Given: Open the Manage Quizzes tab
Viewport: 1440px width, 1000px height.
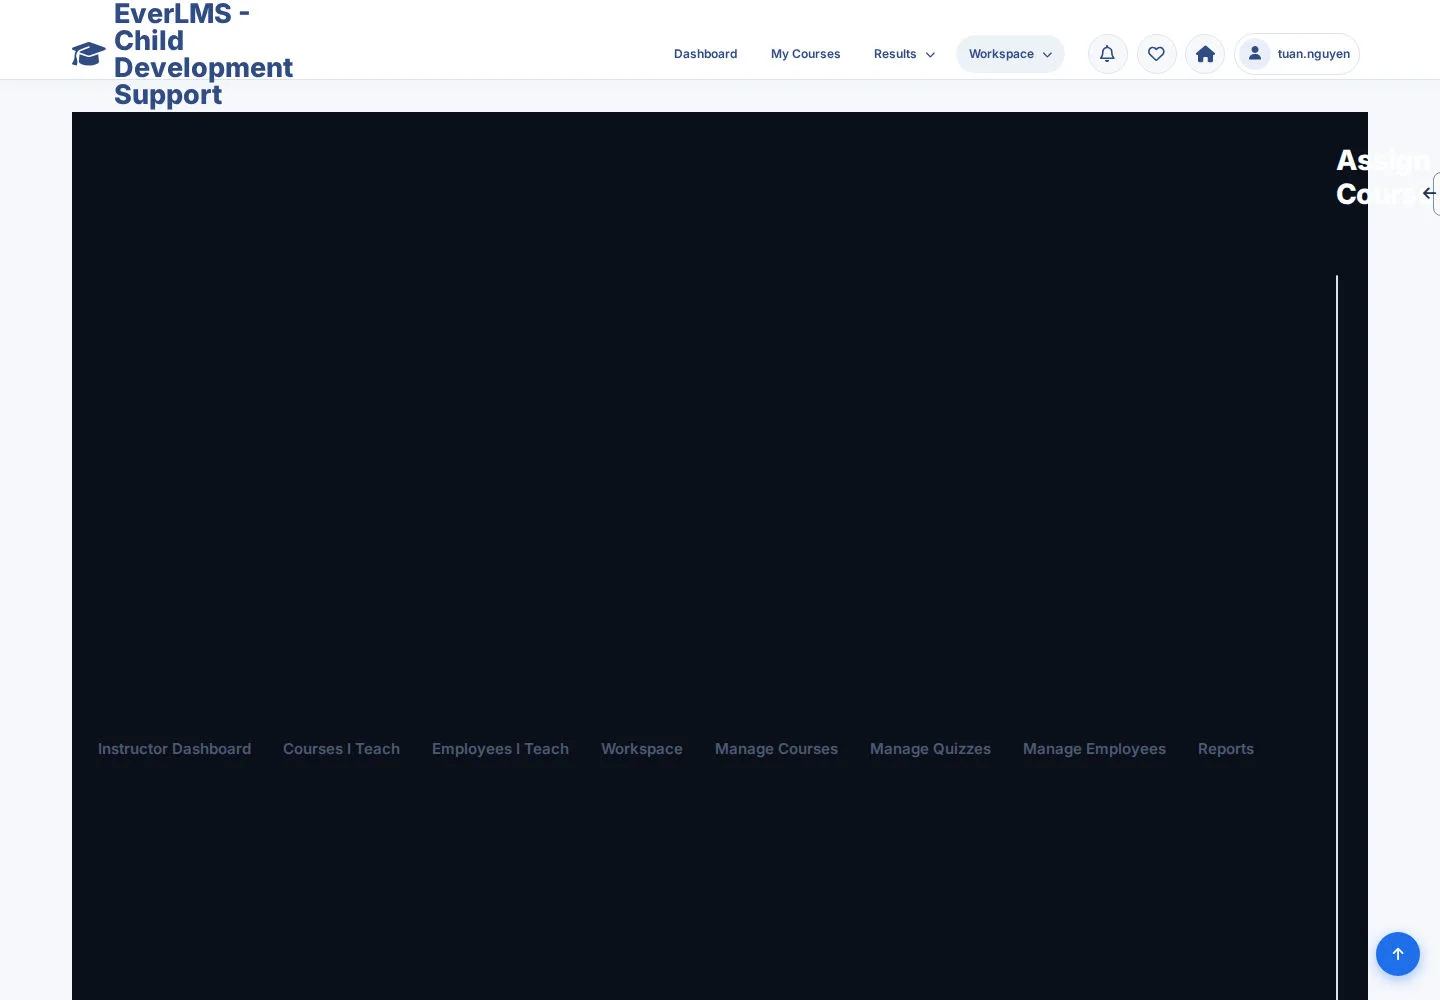Looking at the screenshot, I should pyautogui.click(x=930, y=749).
